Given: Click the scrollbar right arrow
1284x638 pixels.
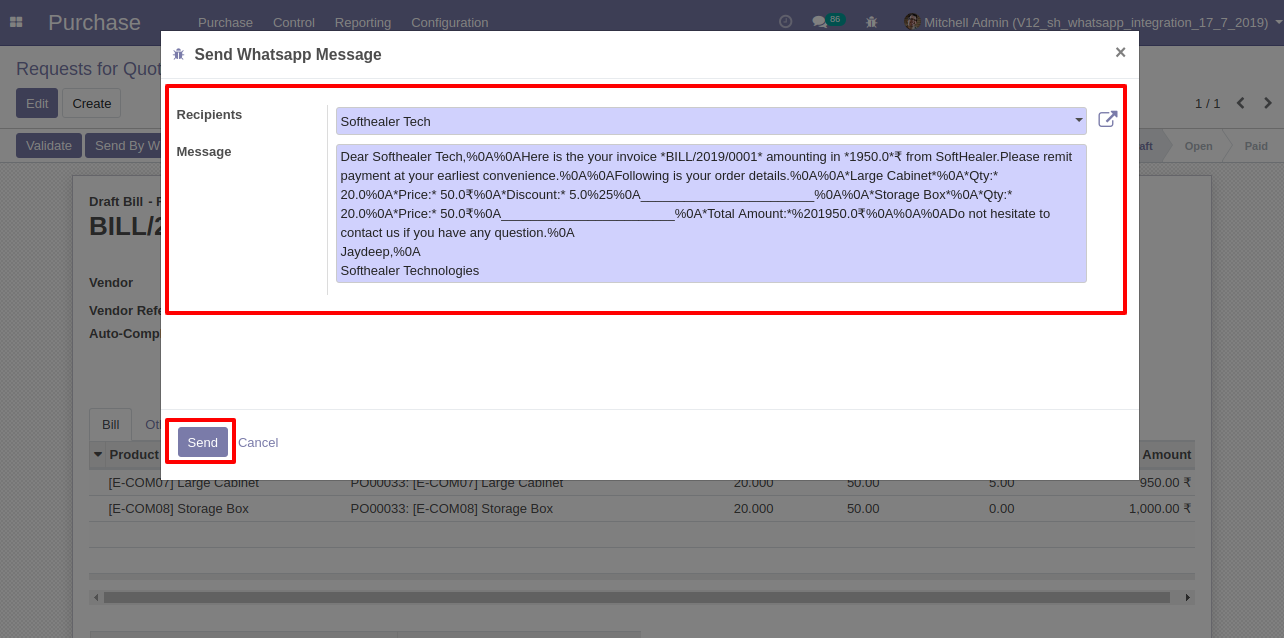Looking at the screenshot, I should pos(1188,597).
